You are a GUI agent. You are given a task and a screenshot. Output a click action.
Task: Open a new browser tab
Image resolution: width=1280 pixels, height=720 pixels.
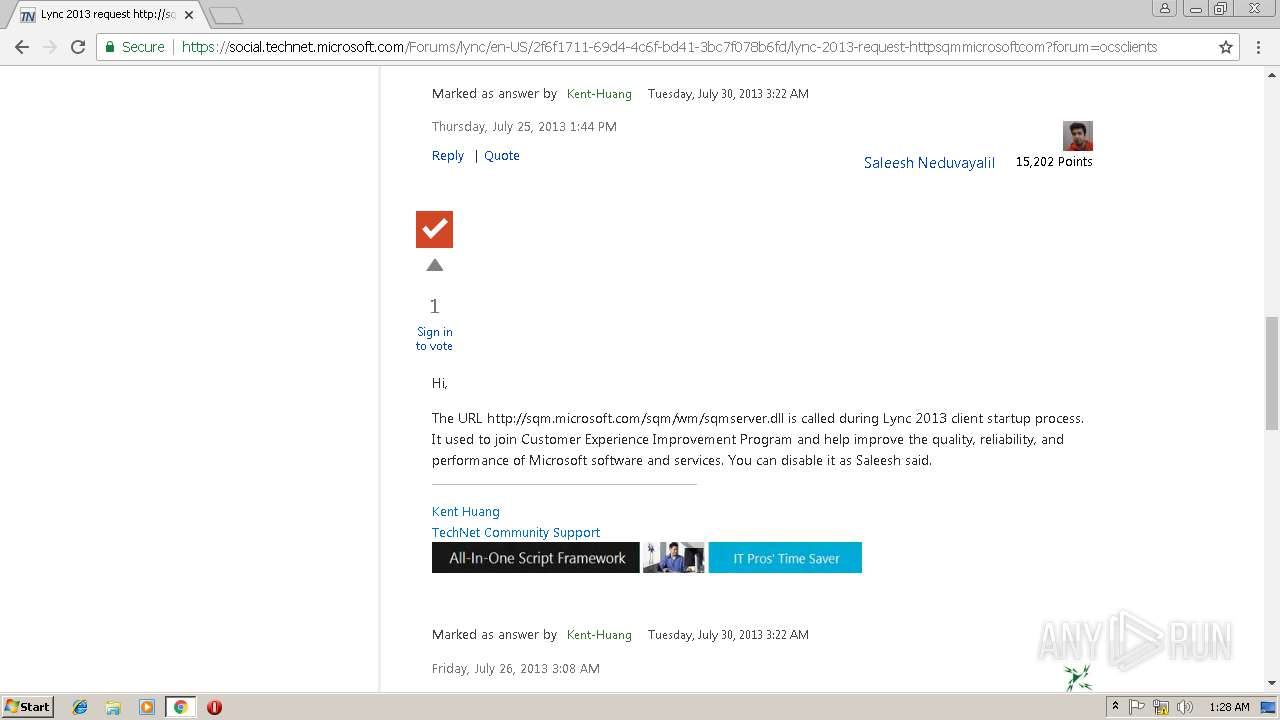tap(227, 15)
